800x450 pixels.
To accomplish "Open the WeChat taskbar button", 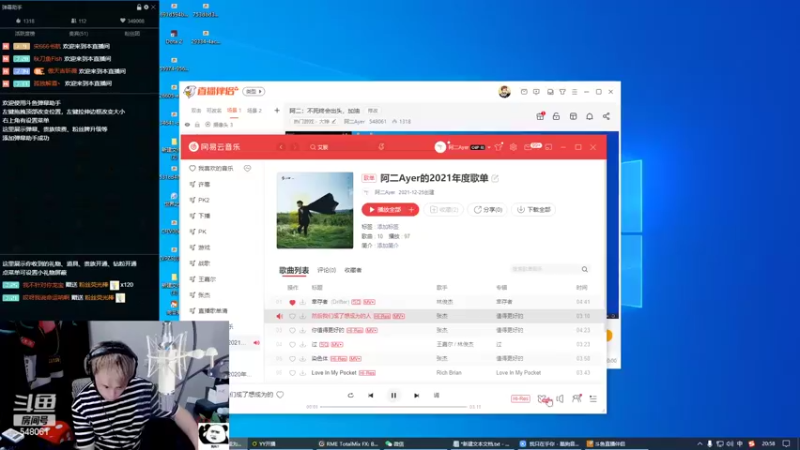I will 395,444.
